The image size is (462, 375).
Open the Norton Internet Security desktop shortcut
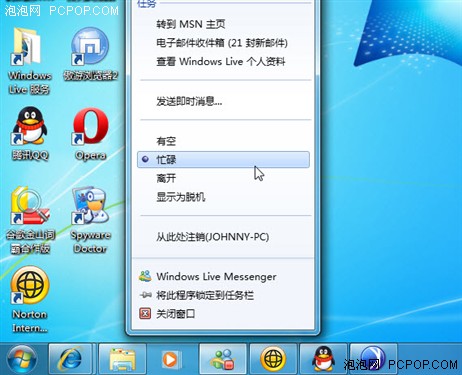tap(30, 299)
